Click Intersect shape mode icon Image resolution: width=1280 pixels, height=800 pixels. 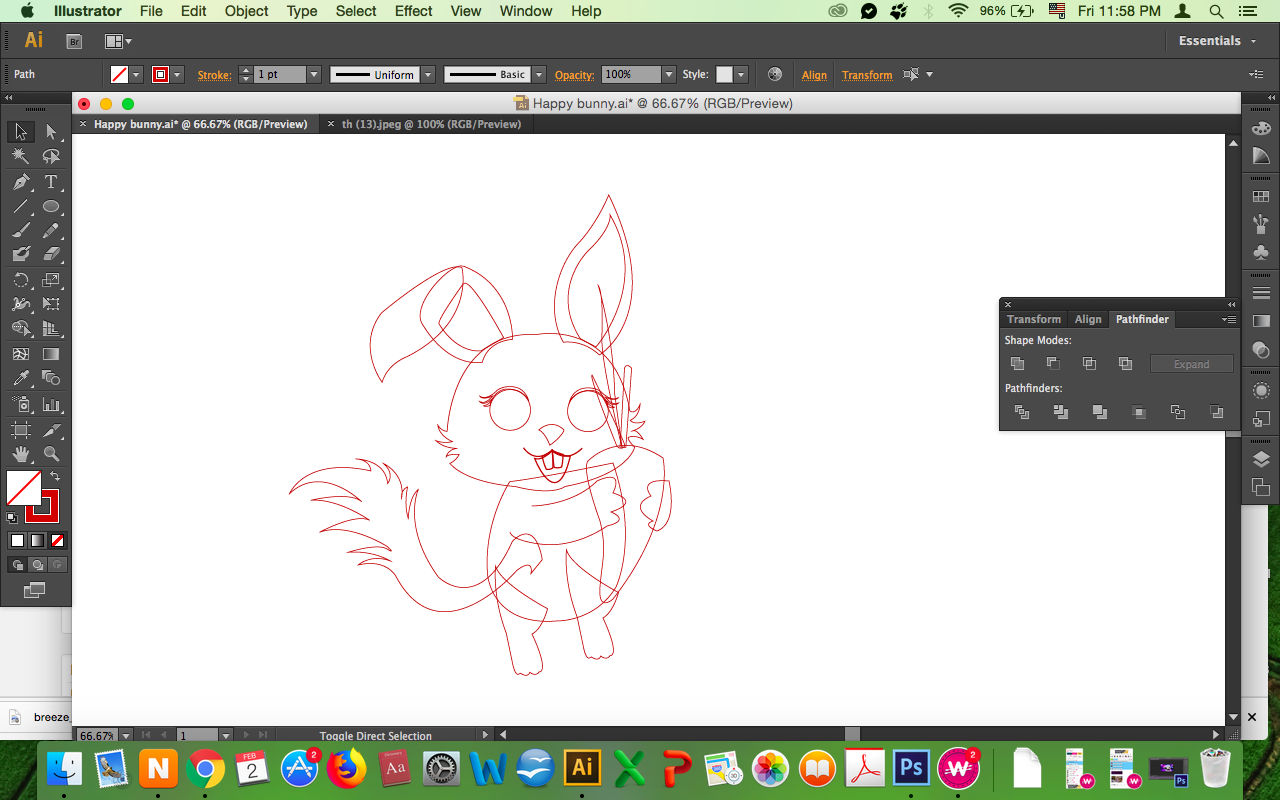pyautogui.click(x=1089, y=364)
